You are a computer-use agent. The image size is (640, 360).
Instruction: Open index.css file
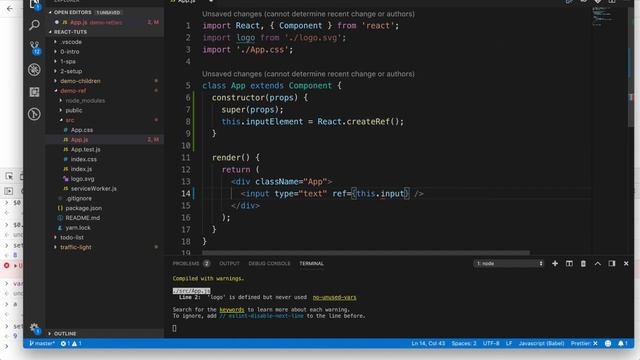pyautogui.click(x=84, y=159)
